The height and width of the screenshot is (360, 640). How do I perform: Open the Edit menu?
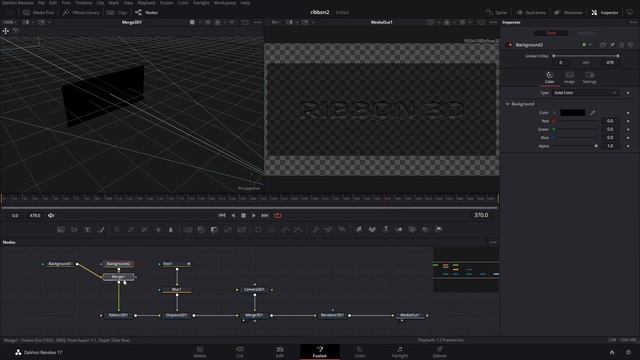(53, 3)
